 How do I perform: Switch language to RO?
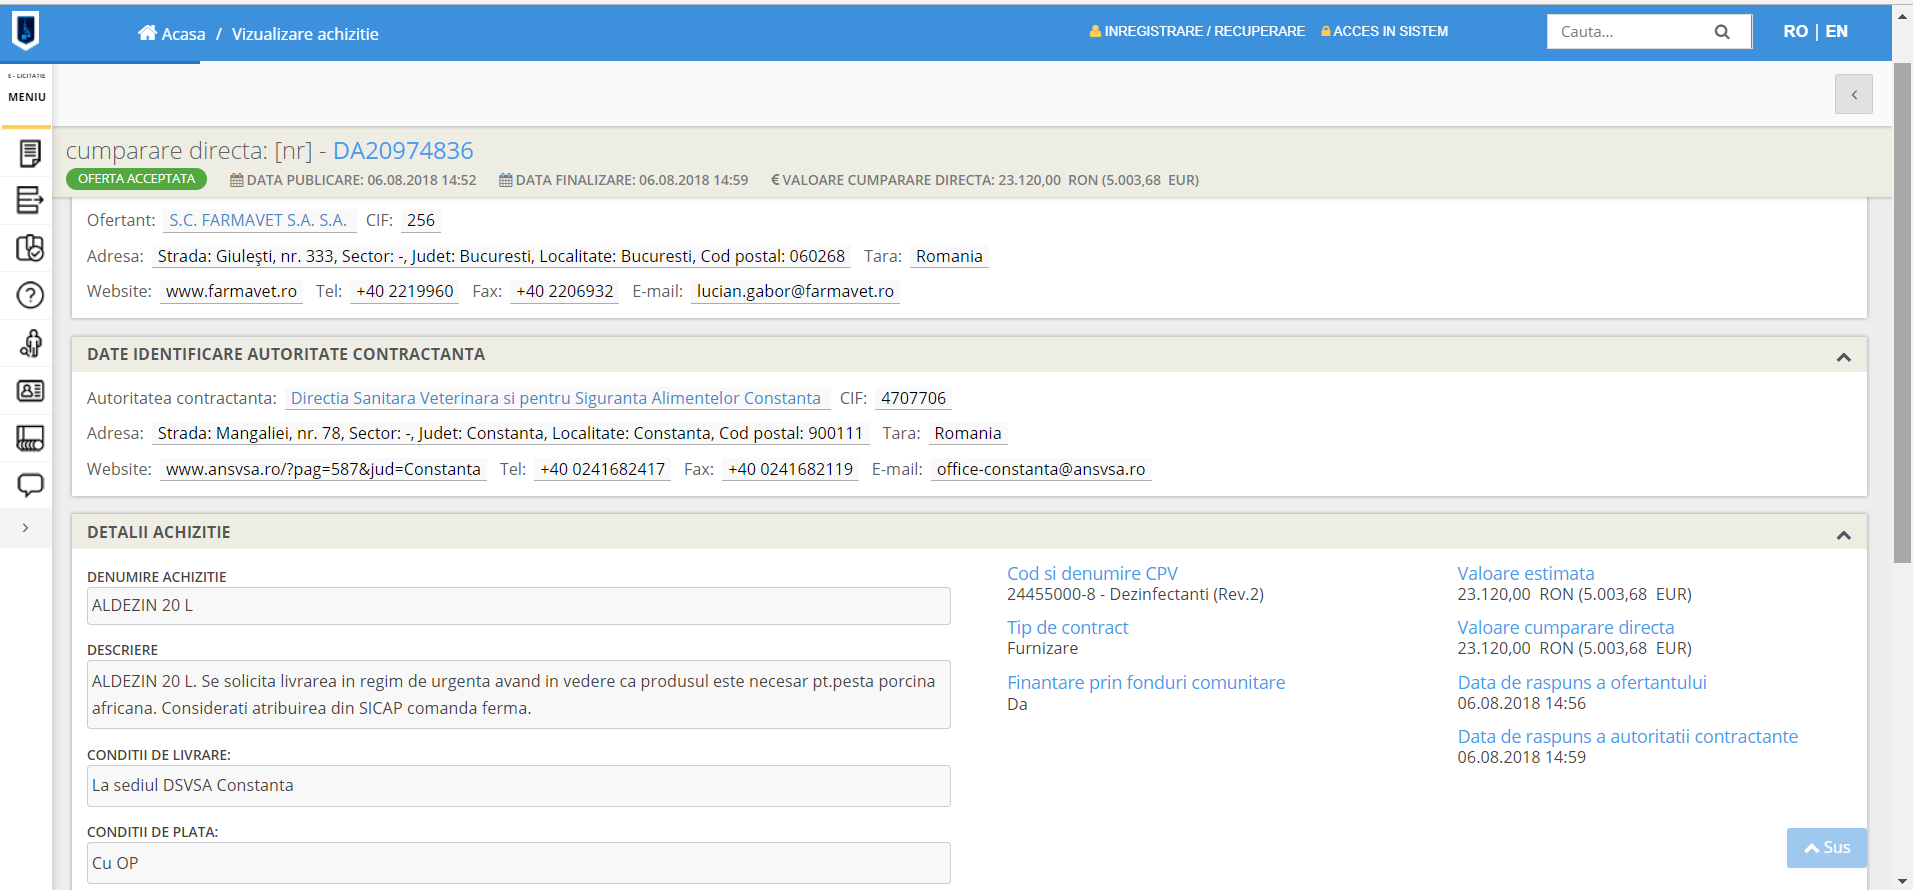1795,32
